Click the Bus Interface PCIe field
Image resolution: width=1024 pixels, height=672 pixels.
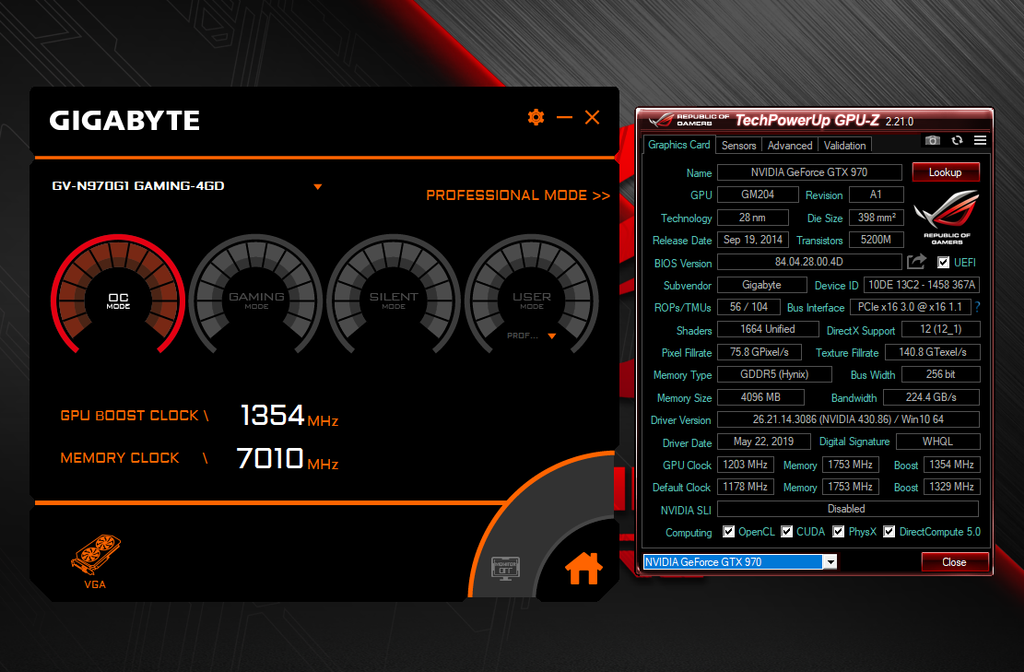[910, 307]
